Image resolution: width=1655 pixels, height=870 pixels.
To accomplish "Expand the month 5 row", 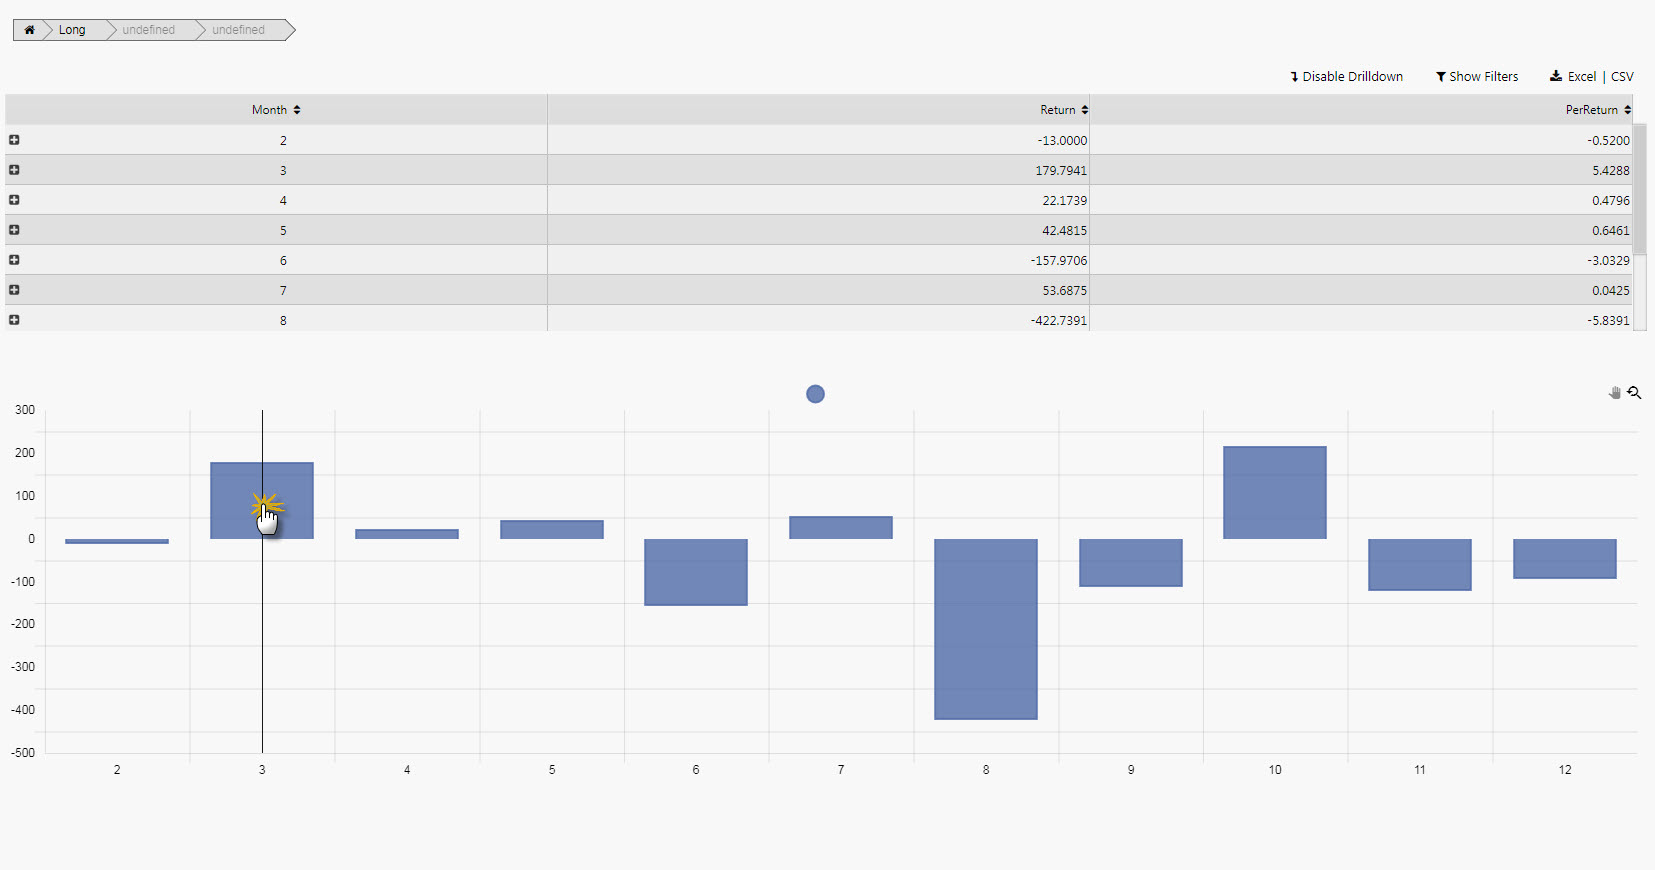I will pyautogui.click(x=14, y=230).
